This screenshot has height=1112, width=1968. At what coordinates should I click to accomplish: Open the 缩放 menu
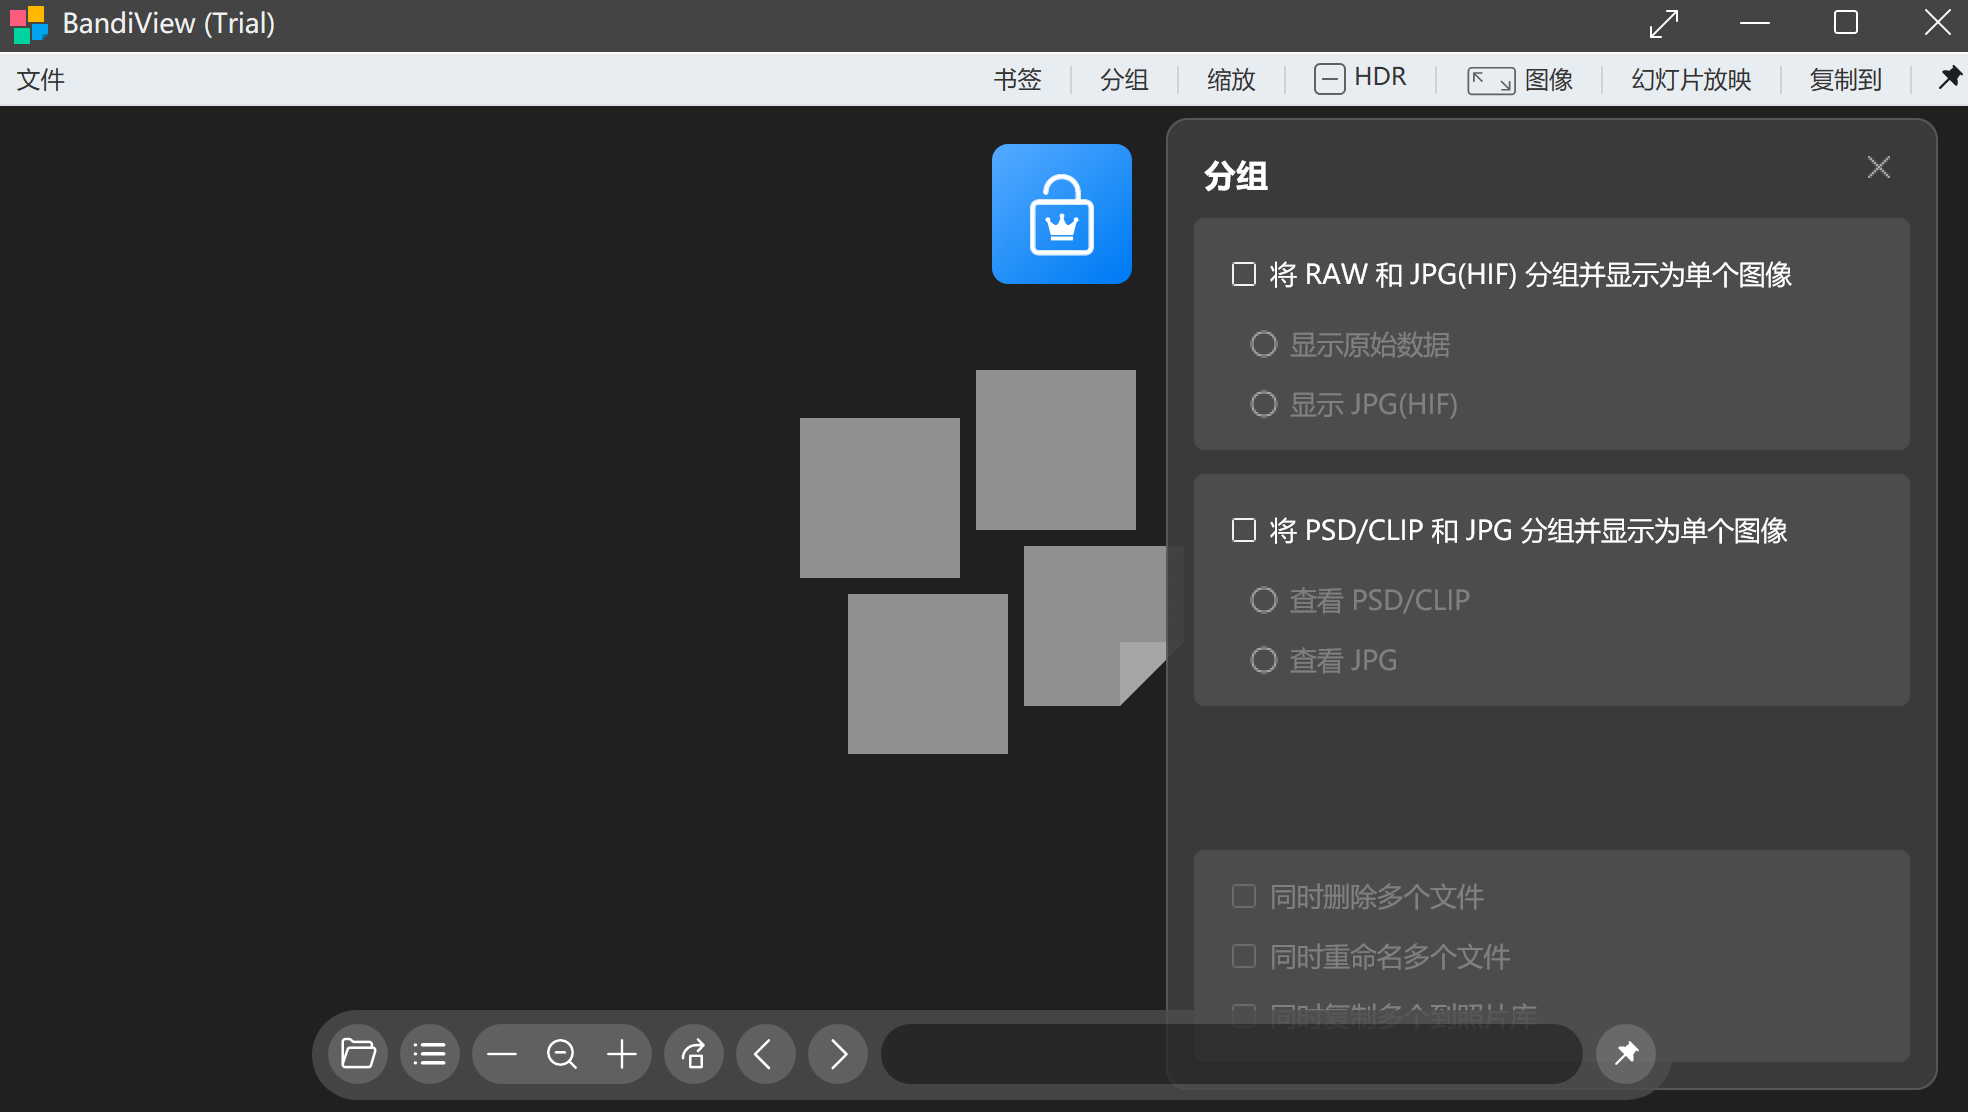click(1231, 79)
